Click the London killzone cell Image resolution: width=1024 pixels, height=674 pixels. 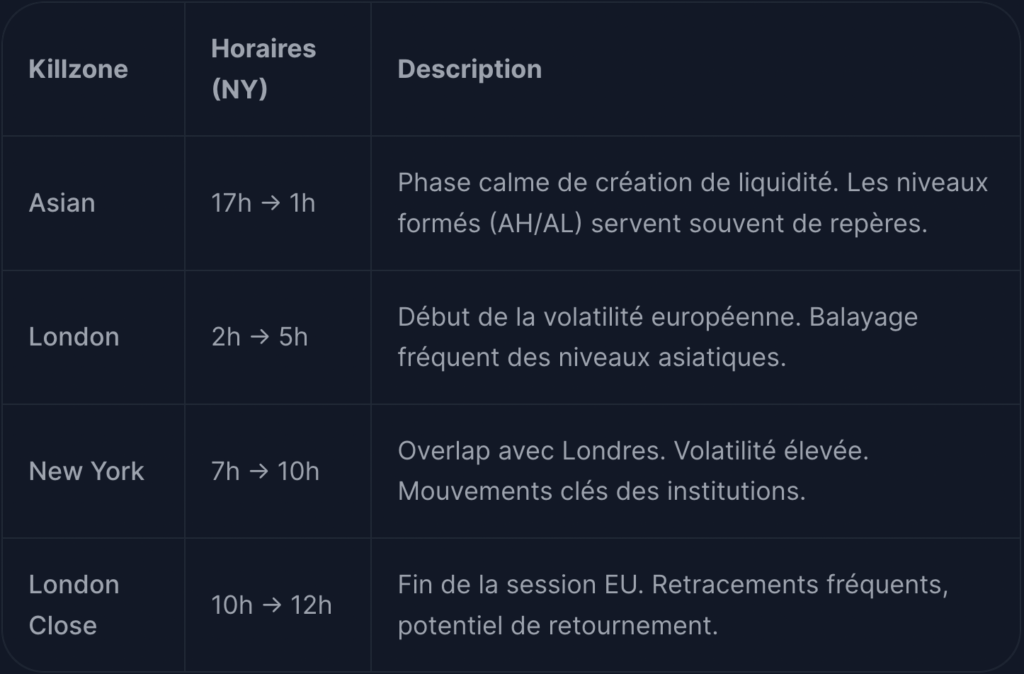pos(74,337)
